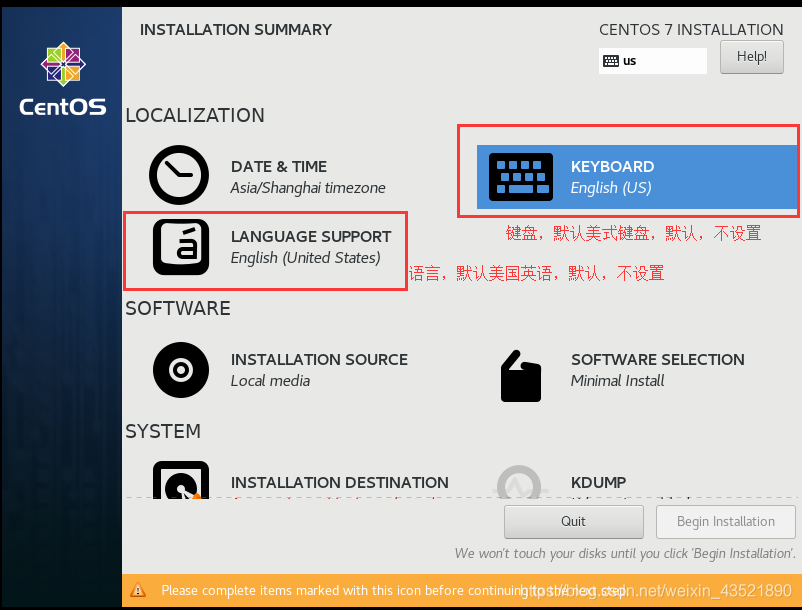Open the Installation Destination disk icon
Screen dimensions: 802x610
[x=181, y=480]
